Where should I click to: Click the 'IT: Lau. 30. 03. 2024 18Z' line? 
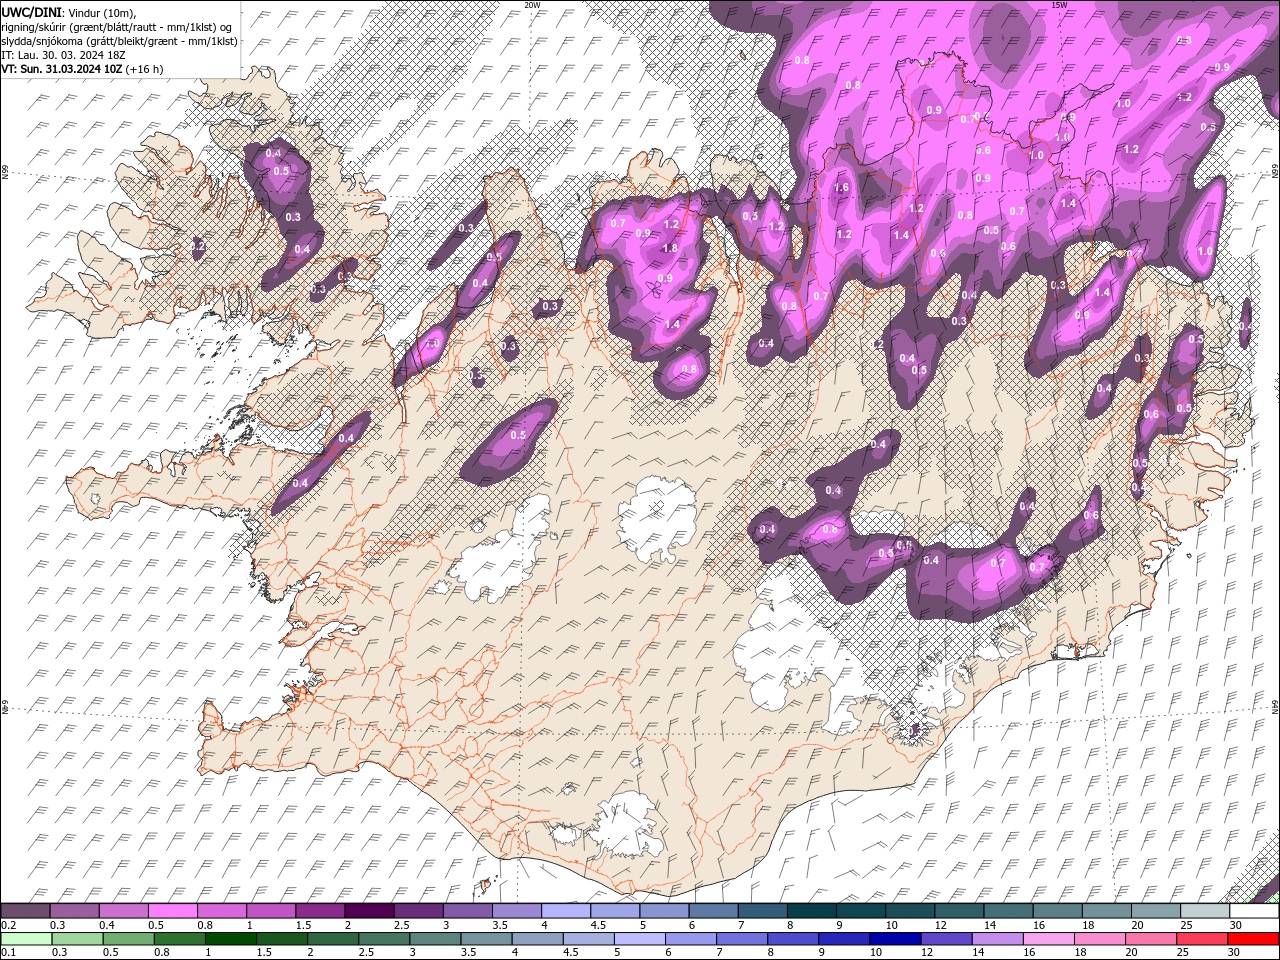tap(62, 54)
